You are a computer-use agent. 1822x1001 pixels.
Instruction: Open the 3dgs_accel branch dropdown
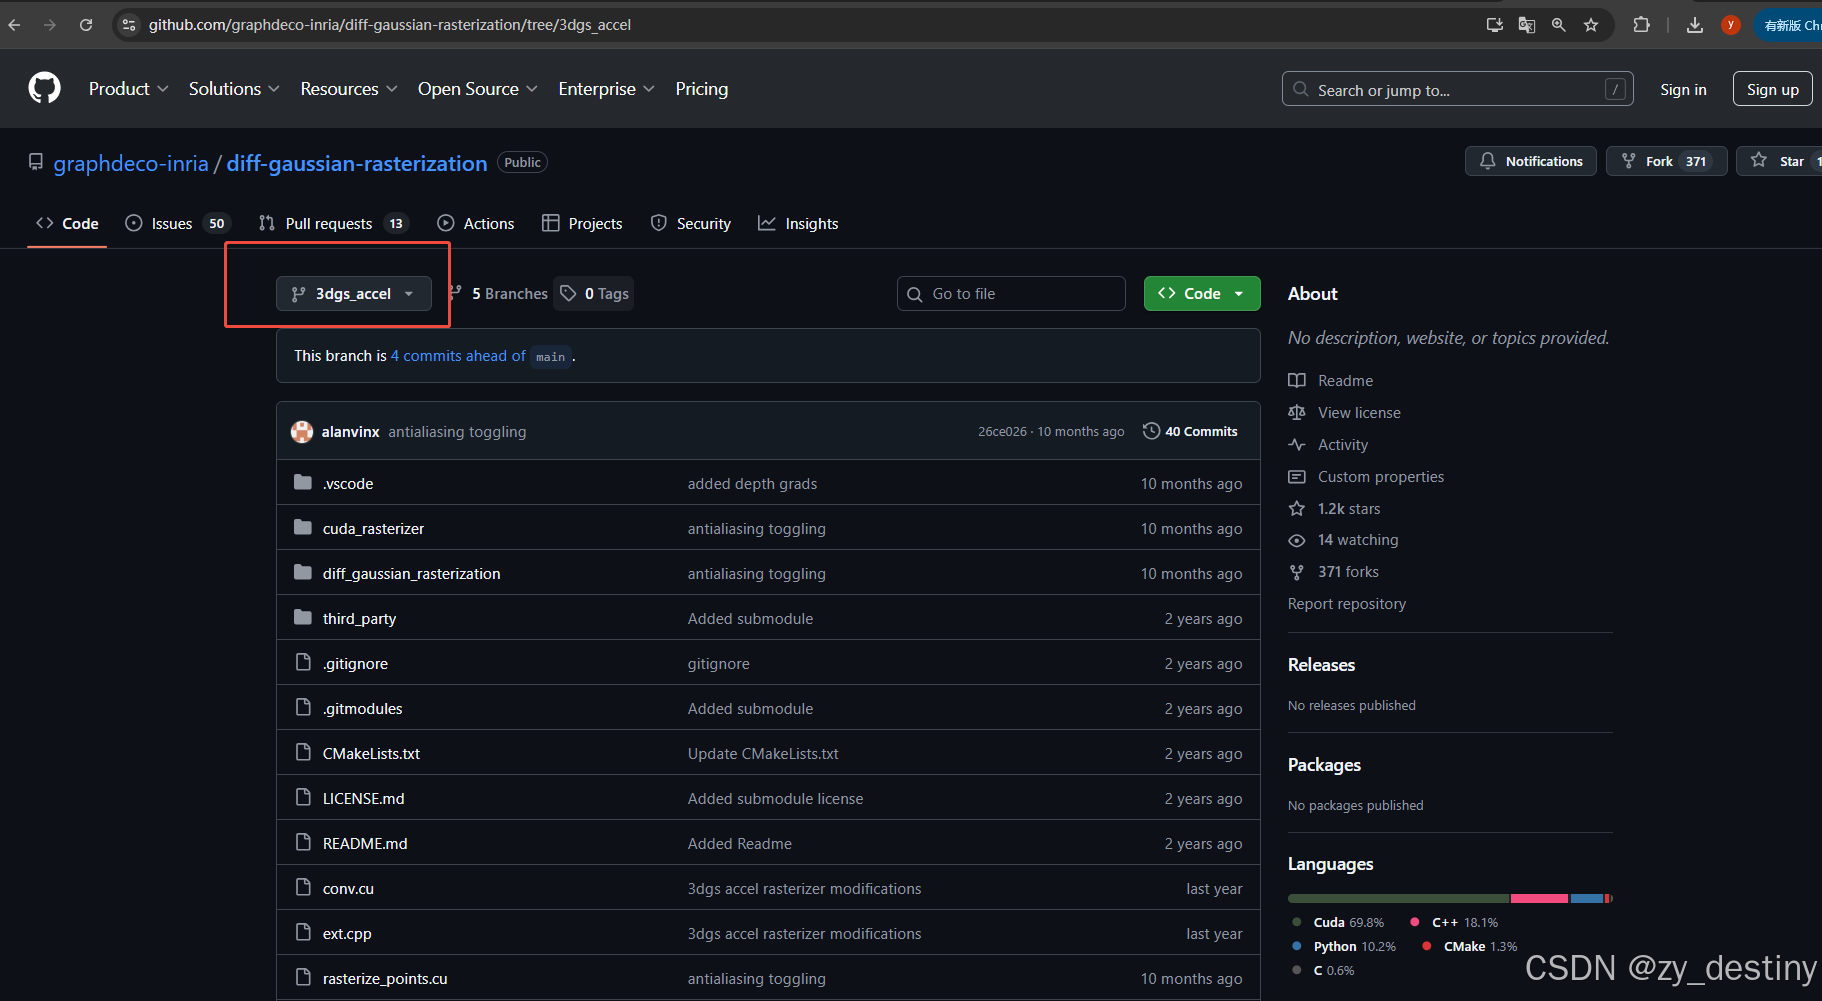(x=354, y=294)
